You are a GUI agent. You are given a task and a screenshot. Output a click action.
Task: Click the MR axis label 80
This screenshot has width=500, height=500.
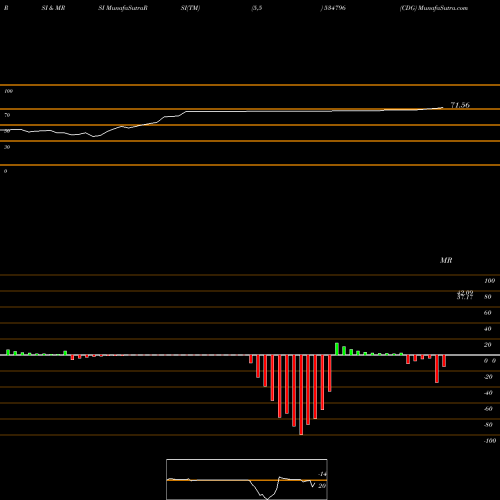point(488,297)
